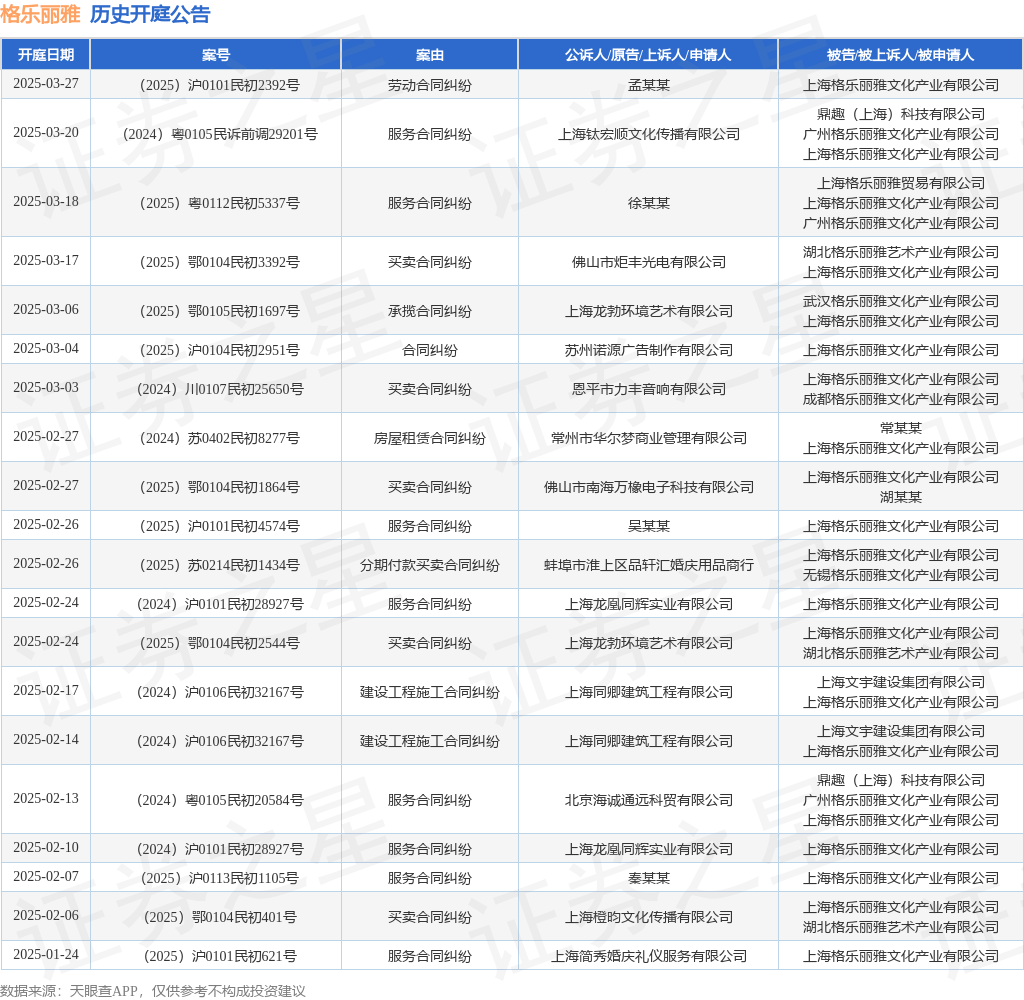Click defendant 无锡格乐丽雅文化产业有限公司
This screenshot has width=1024, height=1000.
tap(901, 575)
